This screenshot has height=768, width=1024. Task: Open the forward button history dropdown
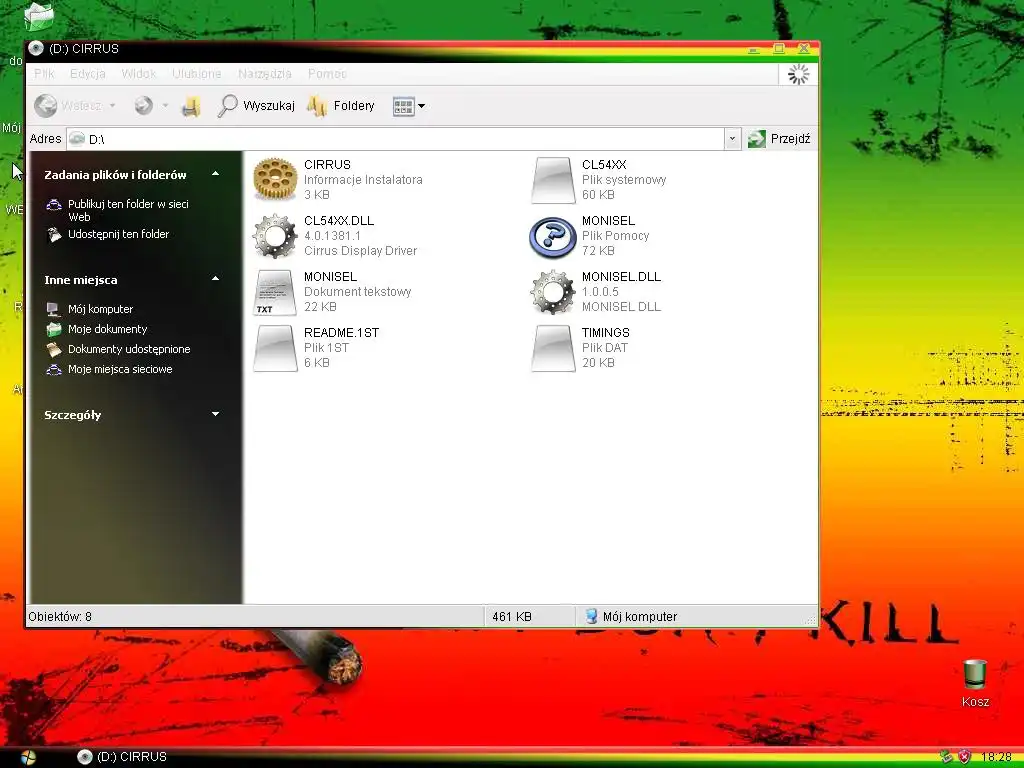click(x=165, y=105)
